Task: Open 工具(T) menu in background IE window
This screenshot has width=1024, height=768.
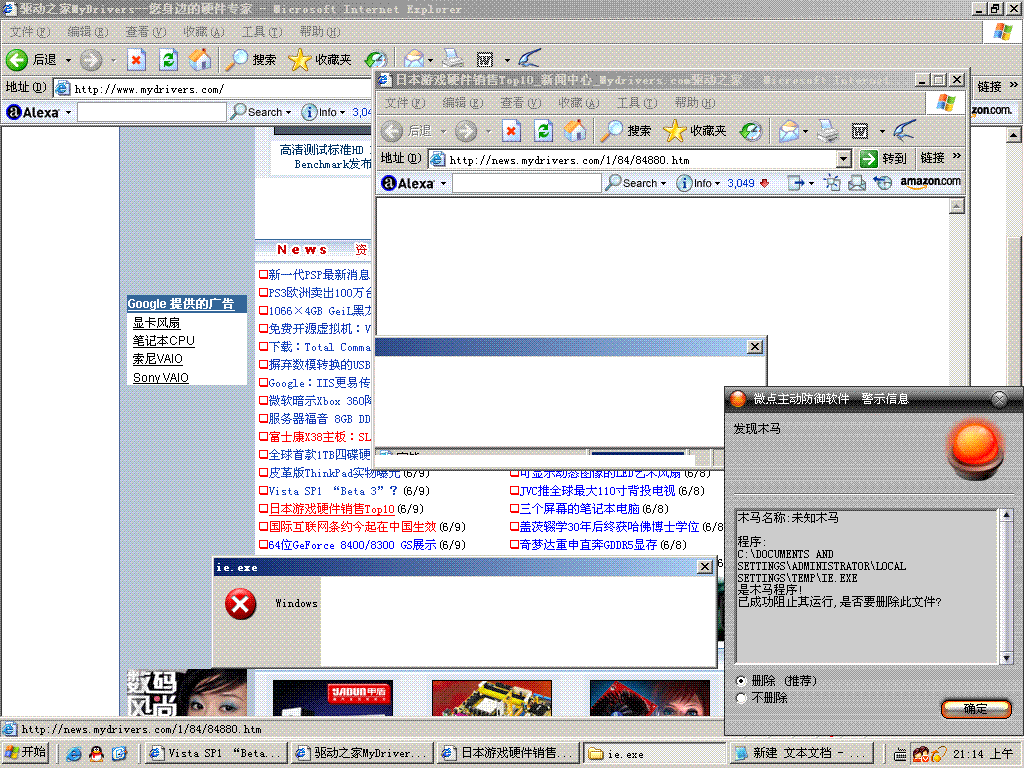Action: pos(262,32)
